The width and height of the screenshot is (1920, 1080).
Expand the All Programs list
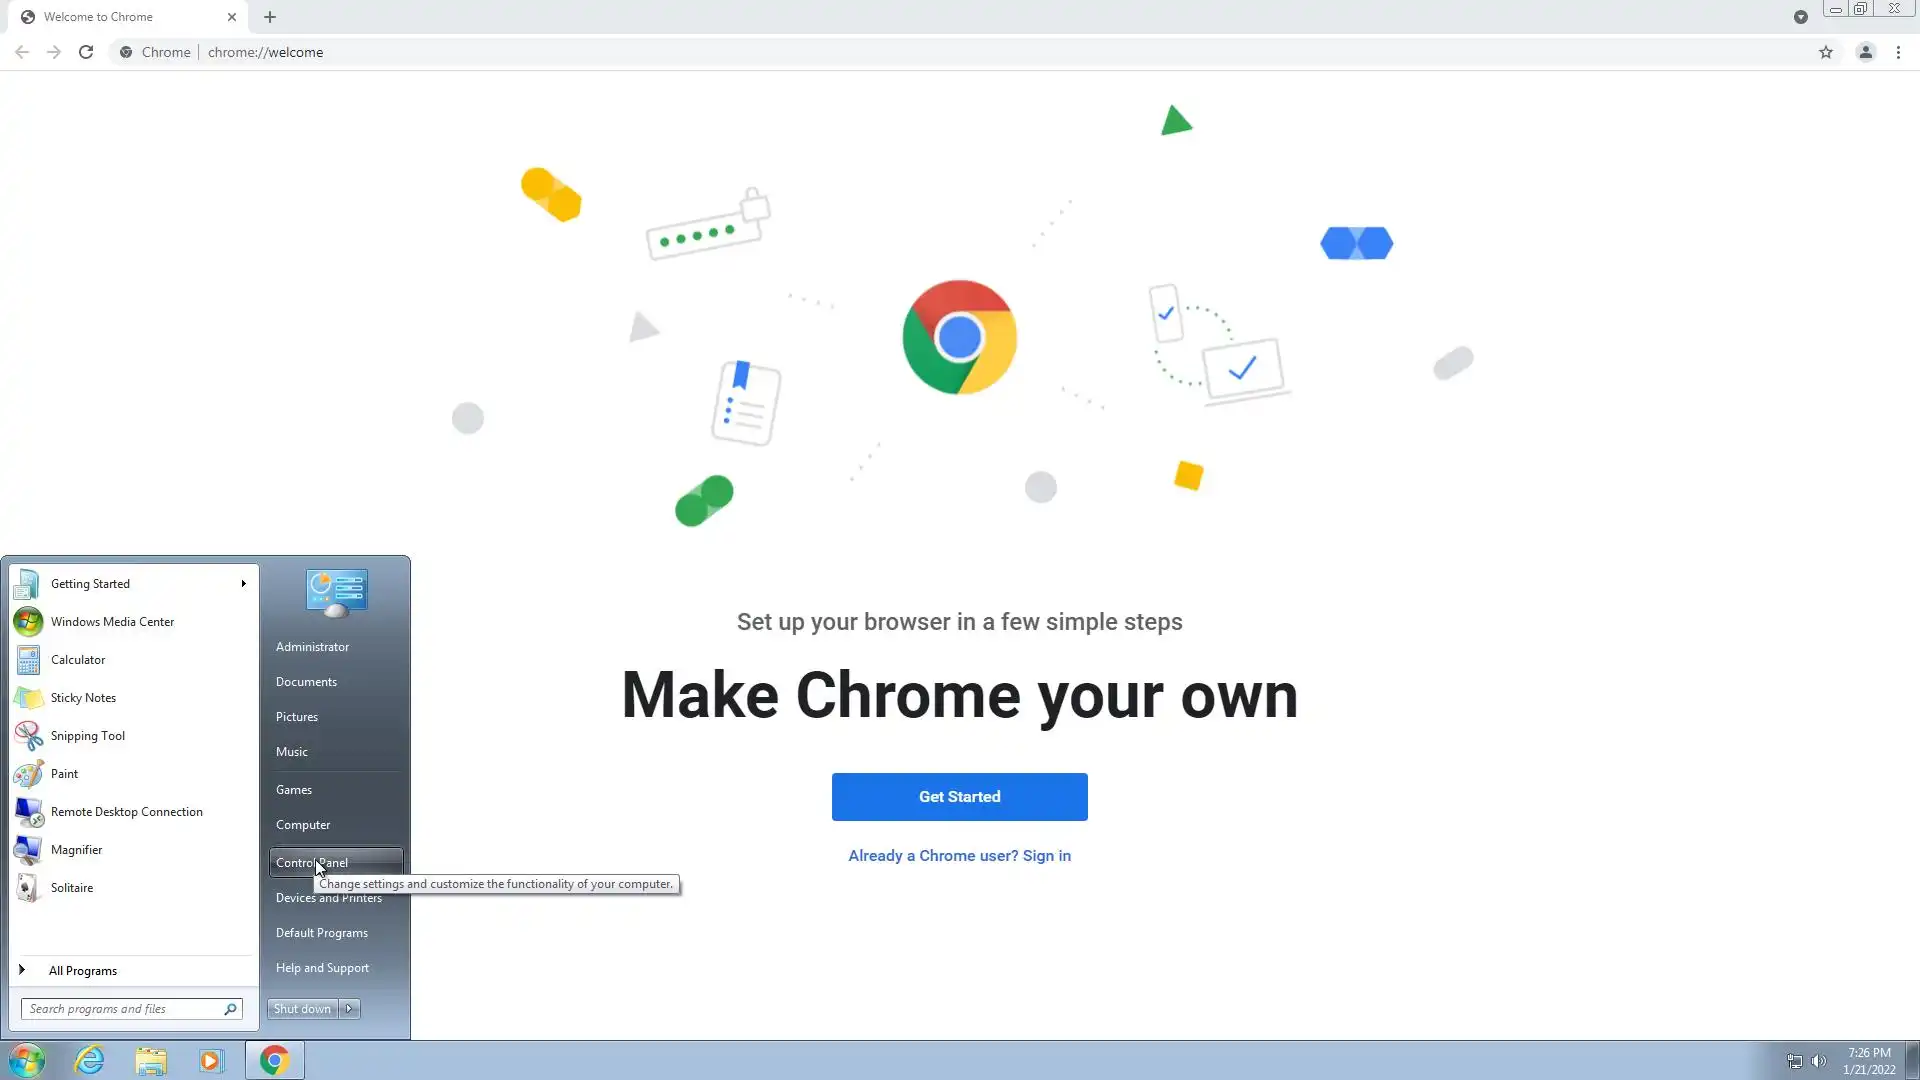(x=82, y=971)
